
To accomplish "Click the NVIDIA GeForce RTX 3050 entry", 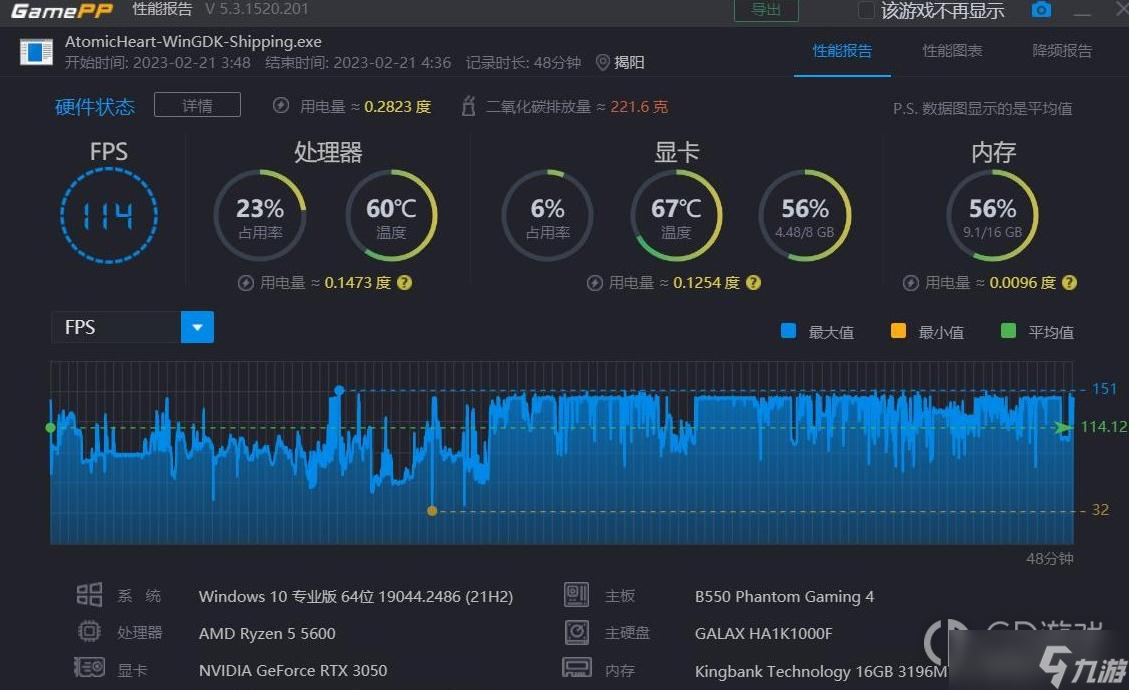I will [x=293, y=670].
